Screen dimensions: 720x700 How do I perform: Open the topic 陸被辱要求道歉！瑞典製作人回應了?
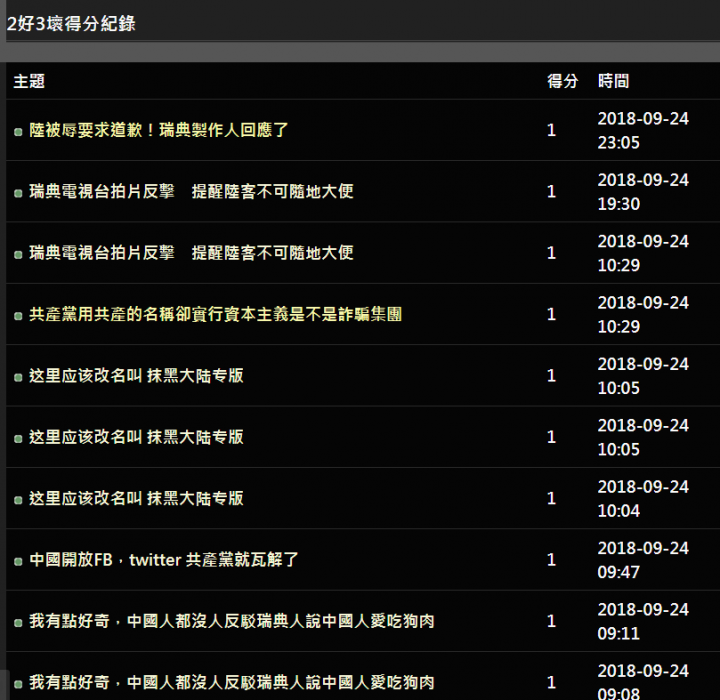[159, 130]
